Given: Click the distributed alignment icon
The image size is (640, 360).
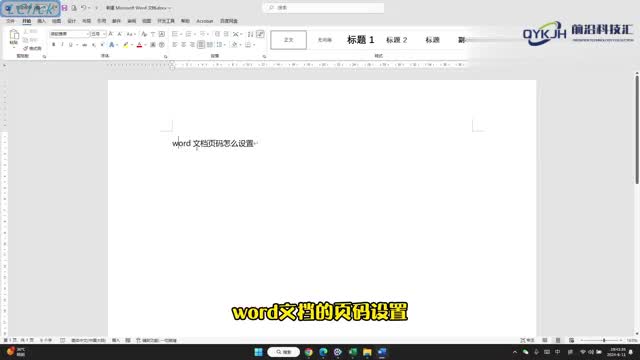Looking at the screenshot, I should [x=210, y=45].
